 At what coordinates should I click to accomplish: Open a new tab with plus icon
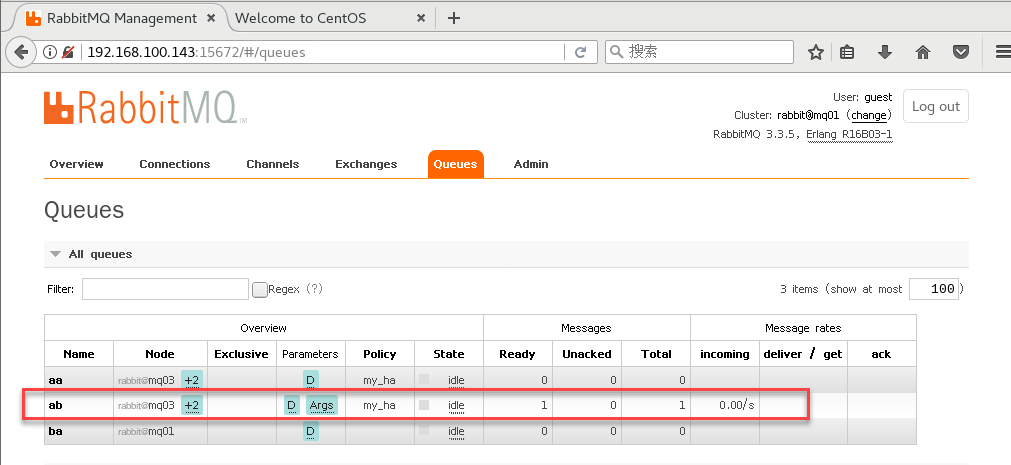pos(454,18)
